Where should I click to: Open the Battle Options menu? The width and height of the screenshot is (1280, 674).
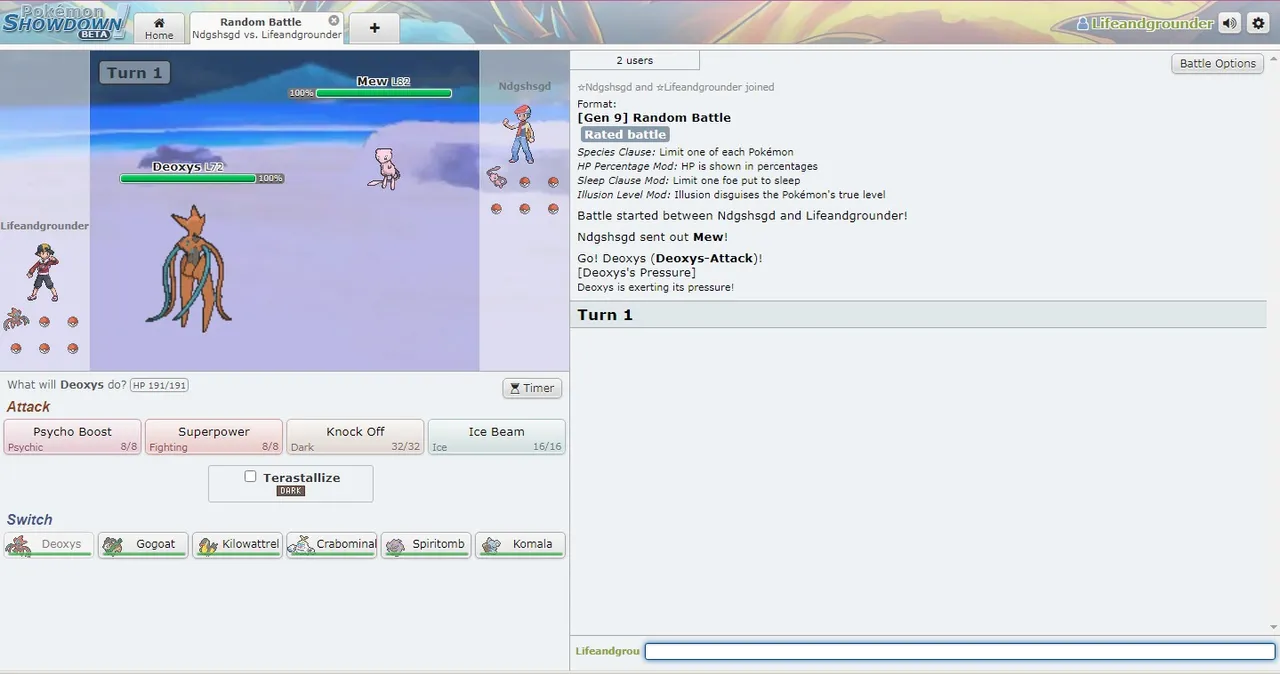pyautogui.click(x=1217, y=63)
